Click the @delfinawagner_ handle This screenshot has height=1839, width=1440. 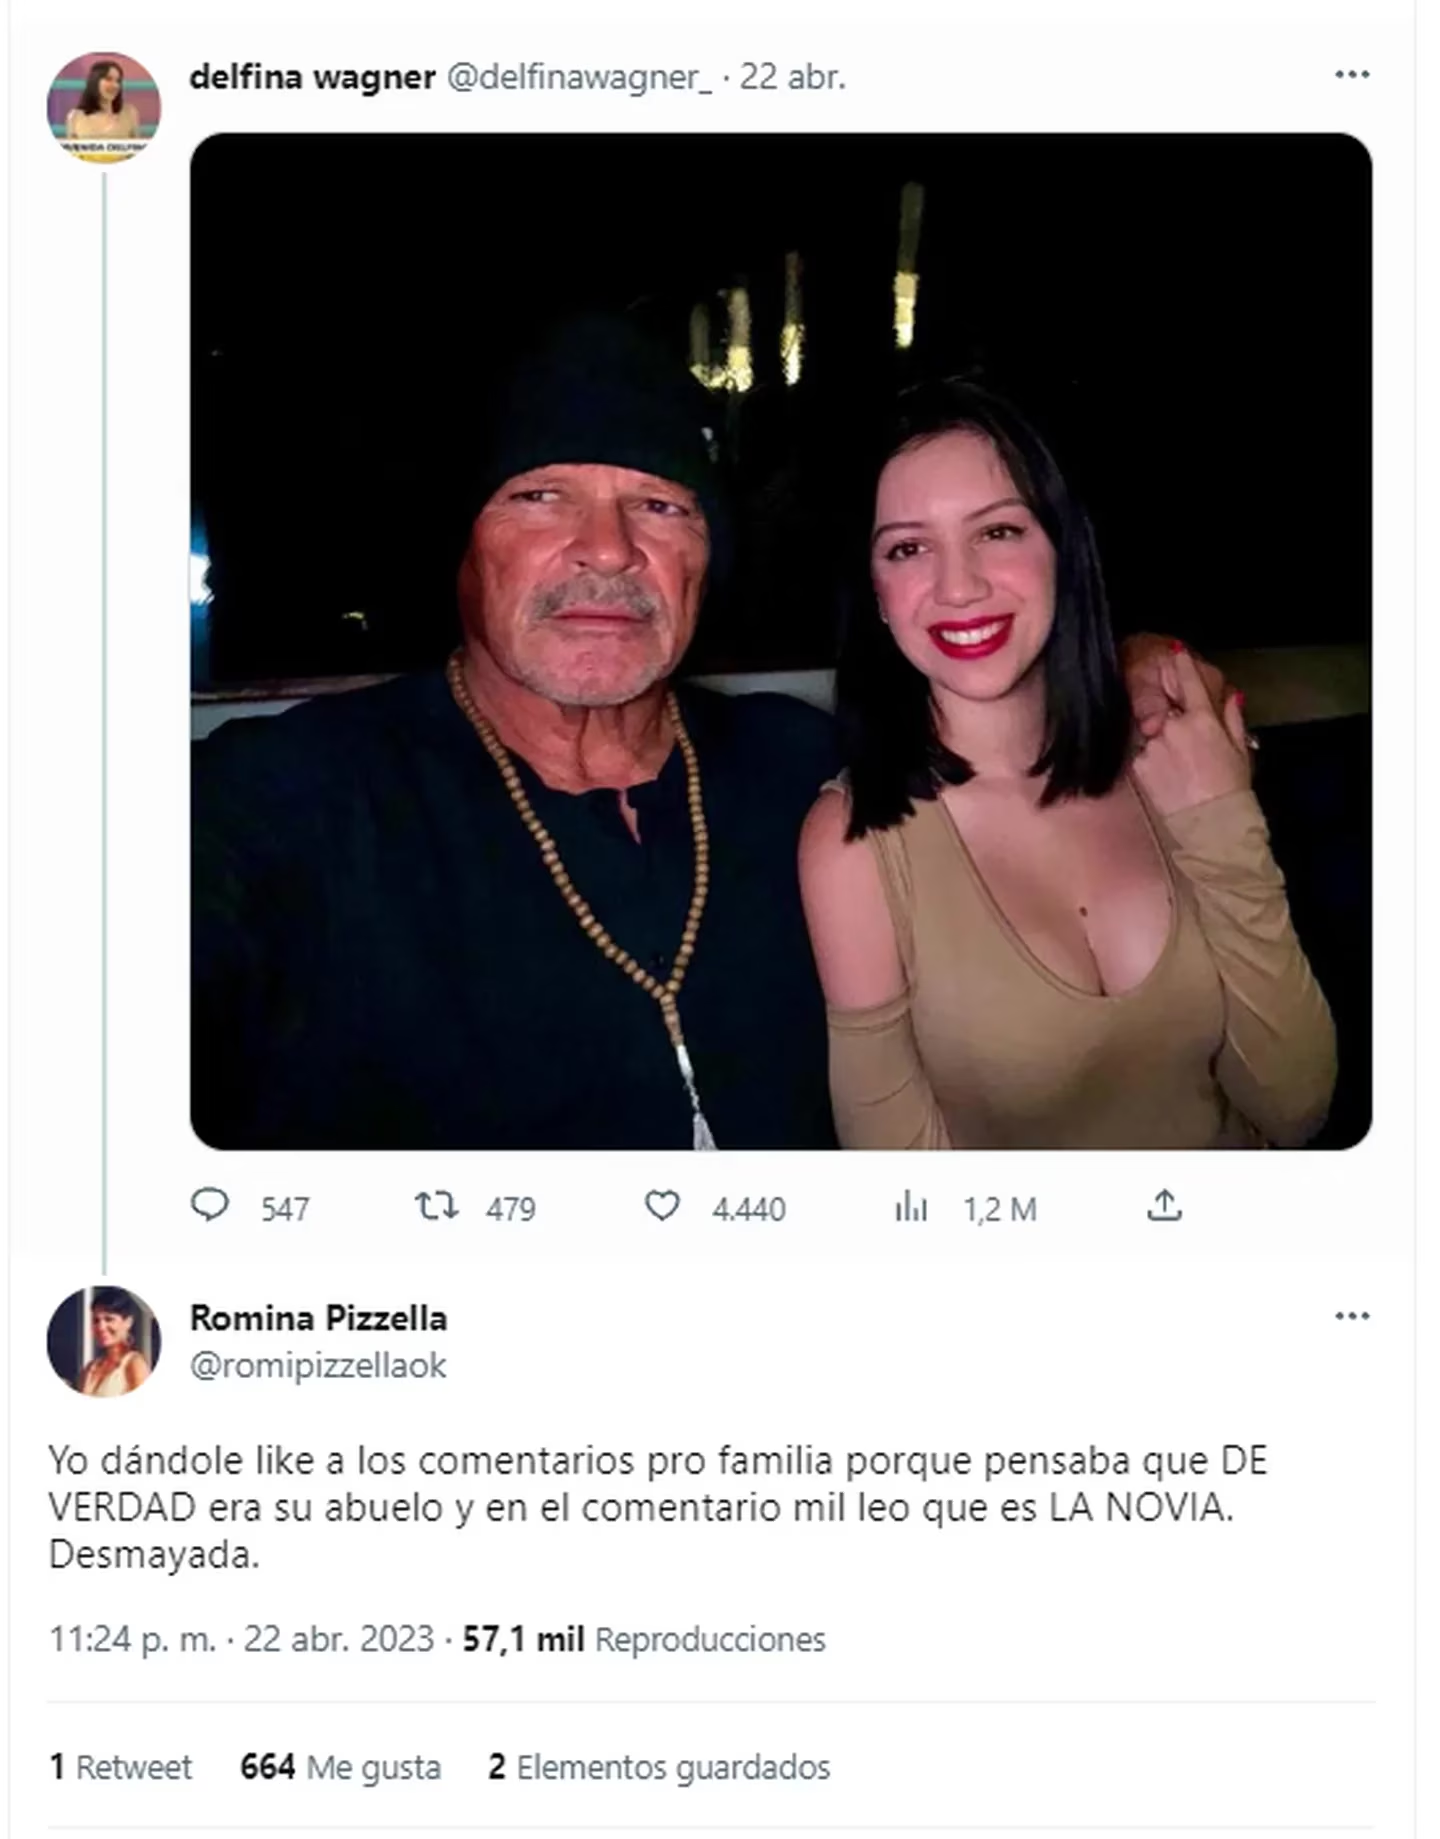click(x=579, y=77)
